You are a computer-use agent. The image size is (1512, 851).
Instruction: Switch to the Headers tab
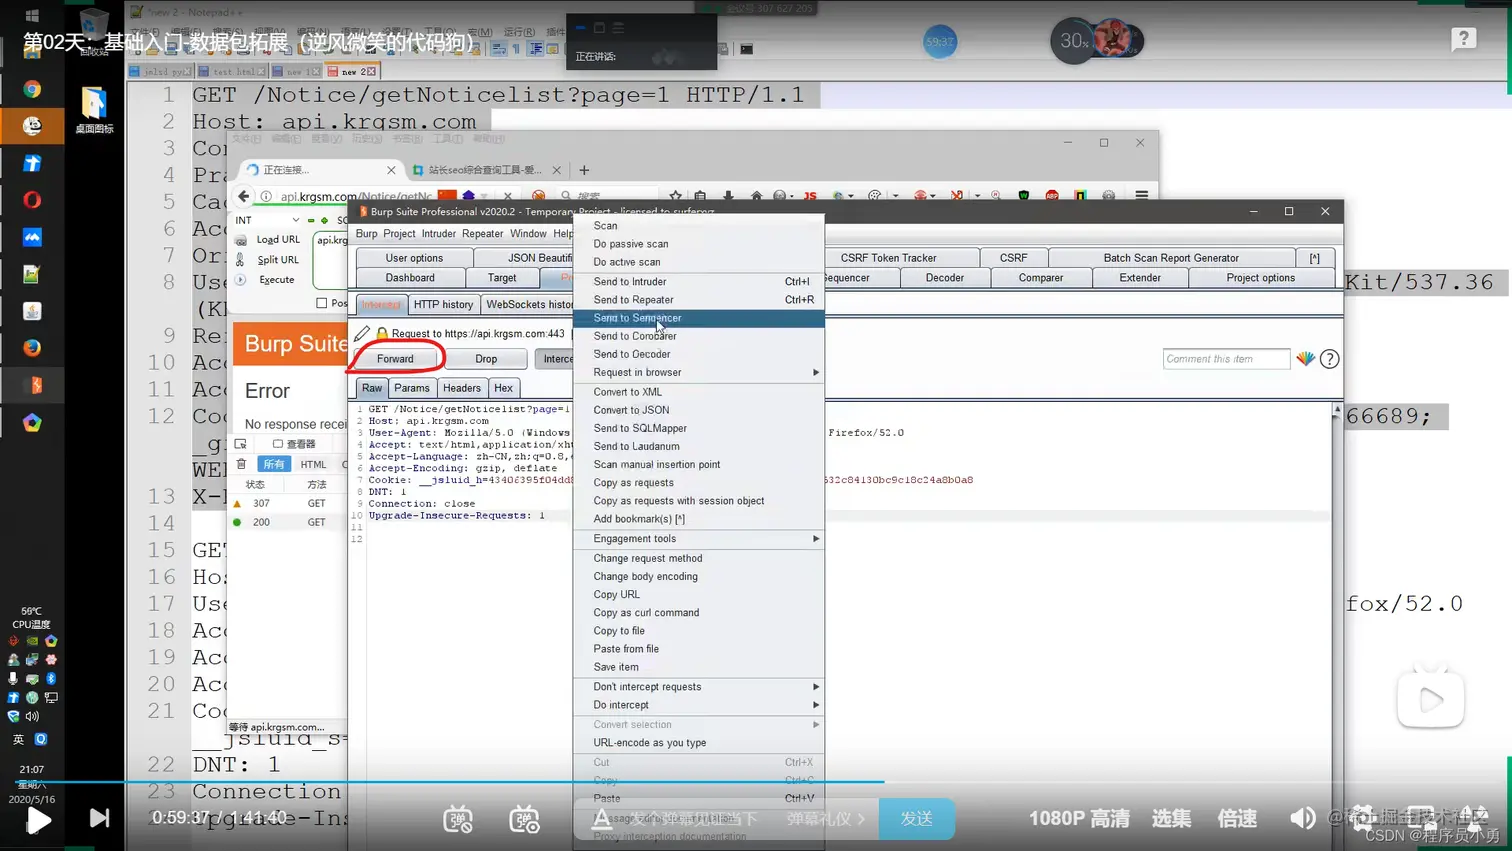click(462, 388)
